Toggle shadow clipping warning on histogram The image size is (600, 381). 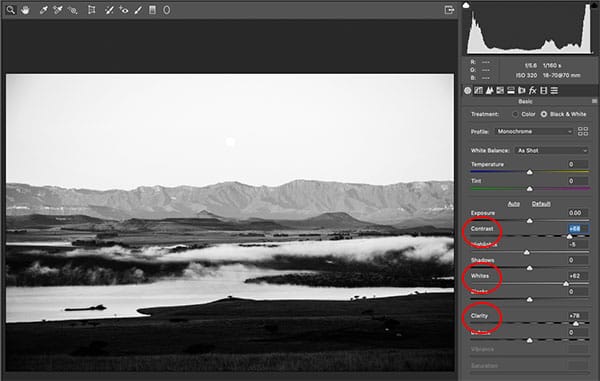point(466,5)
